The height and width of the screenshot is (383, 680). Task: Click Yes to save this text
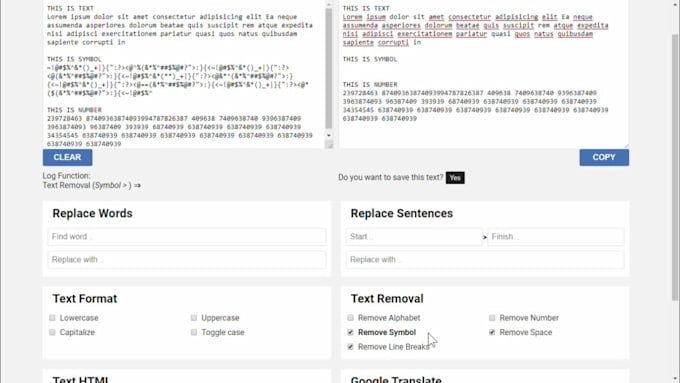[x=455, y=178]
